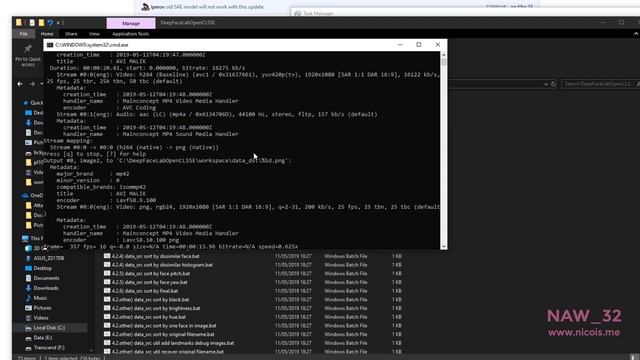640x360 pixels.
Task: Go back with Explorer back arrow
Action: pos(20,84)
